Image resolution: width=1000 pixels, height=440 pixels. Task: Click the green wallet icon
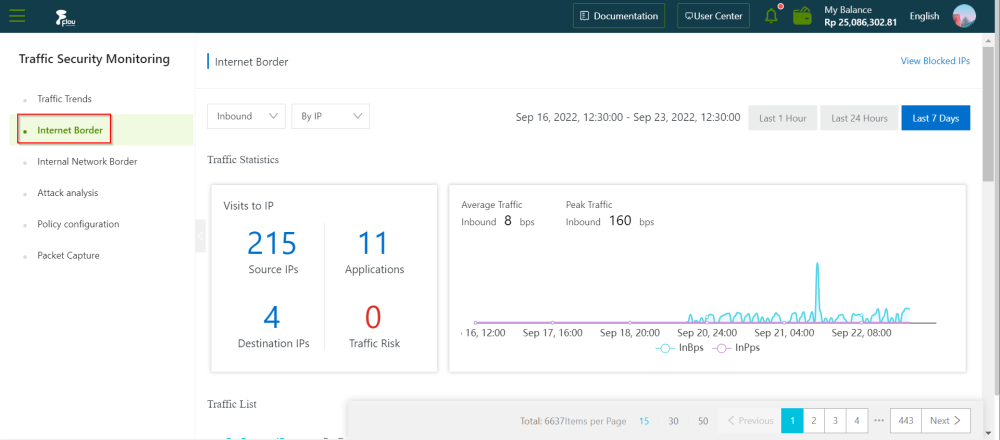(802, 16)
